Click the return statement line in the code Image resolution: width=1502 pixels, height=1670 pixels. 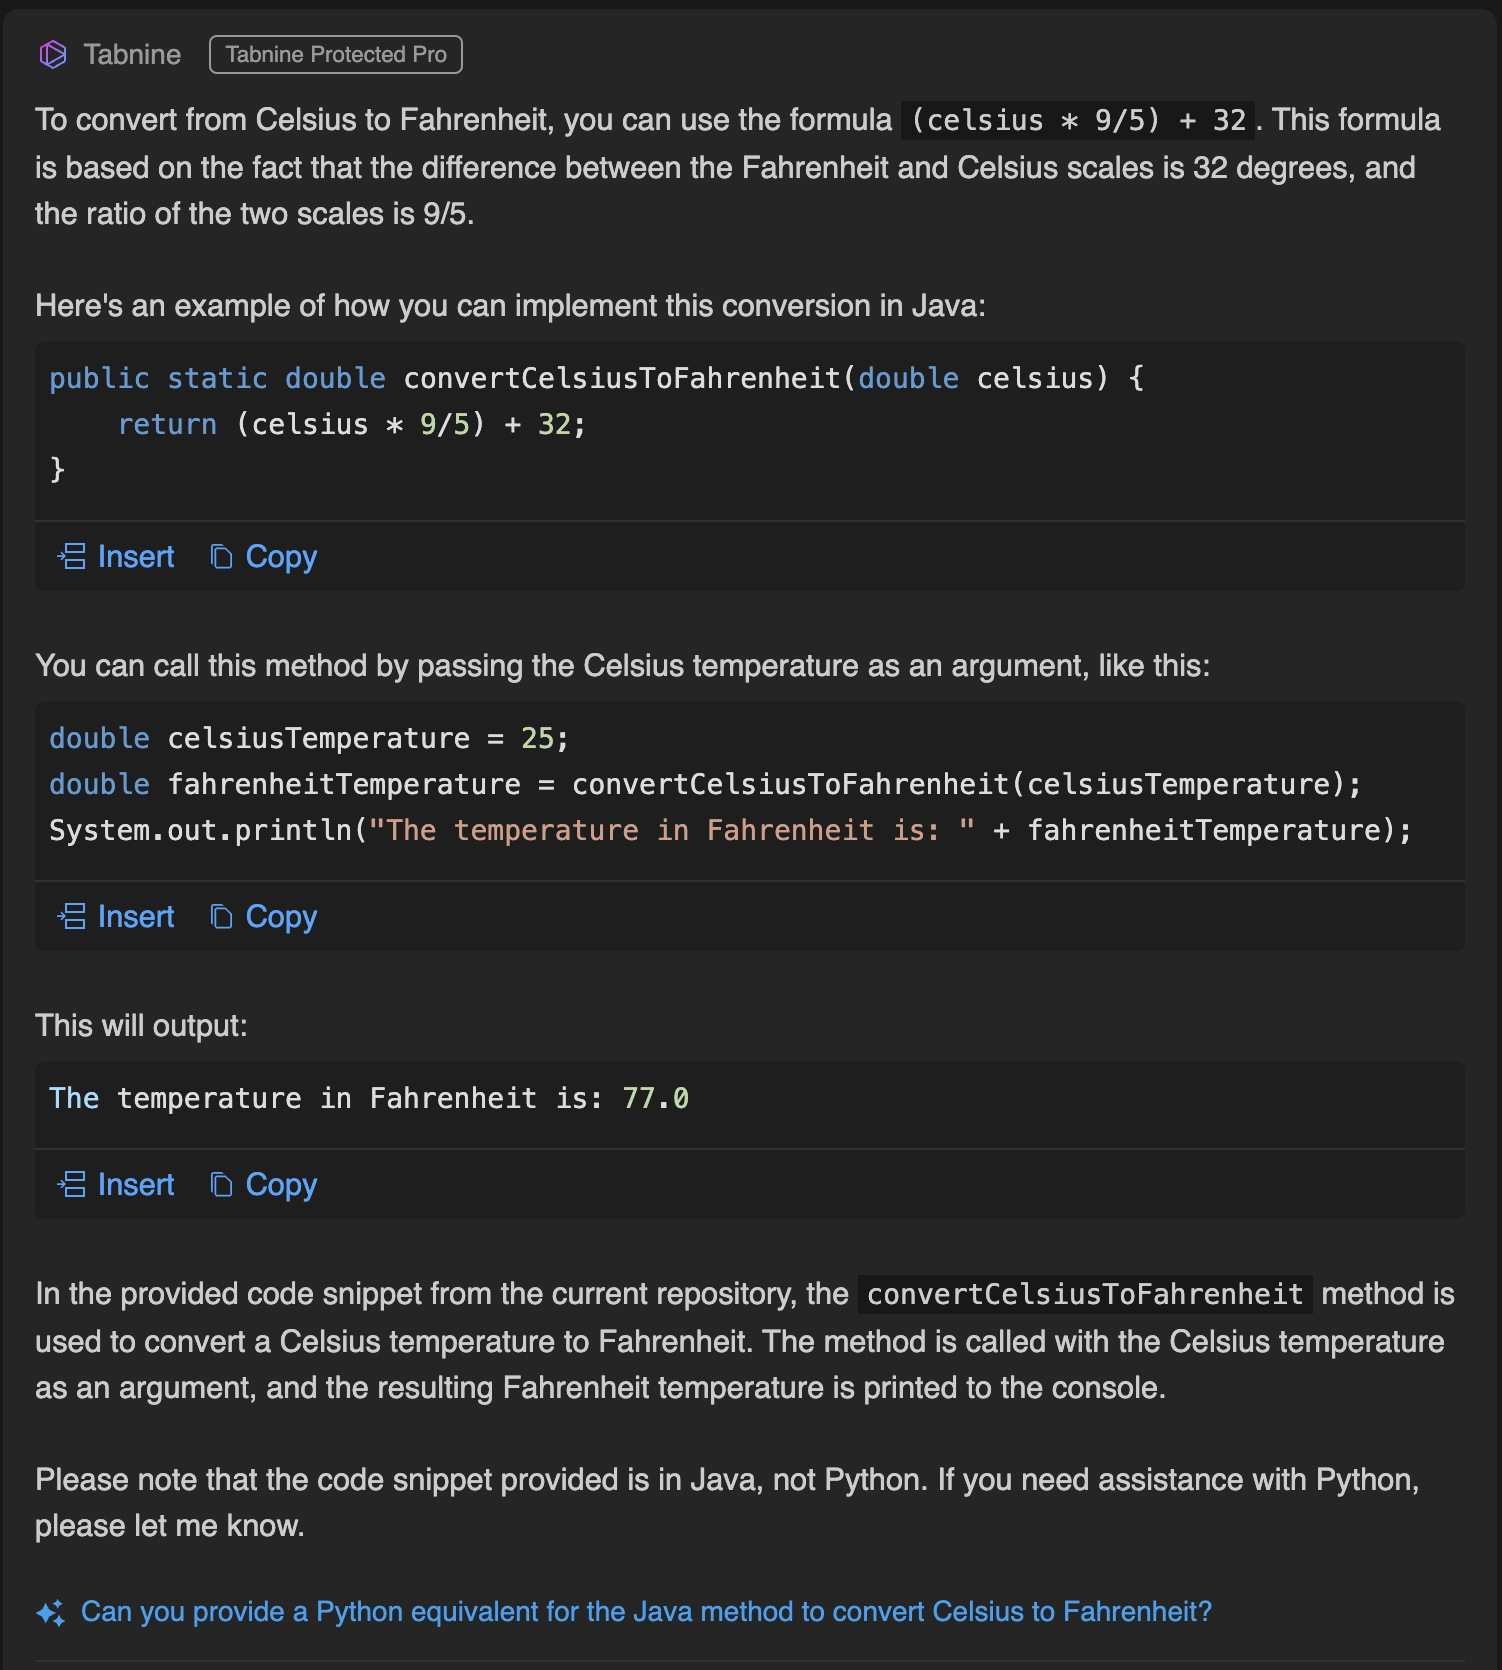(351, 424)
